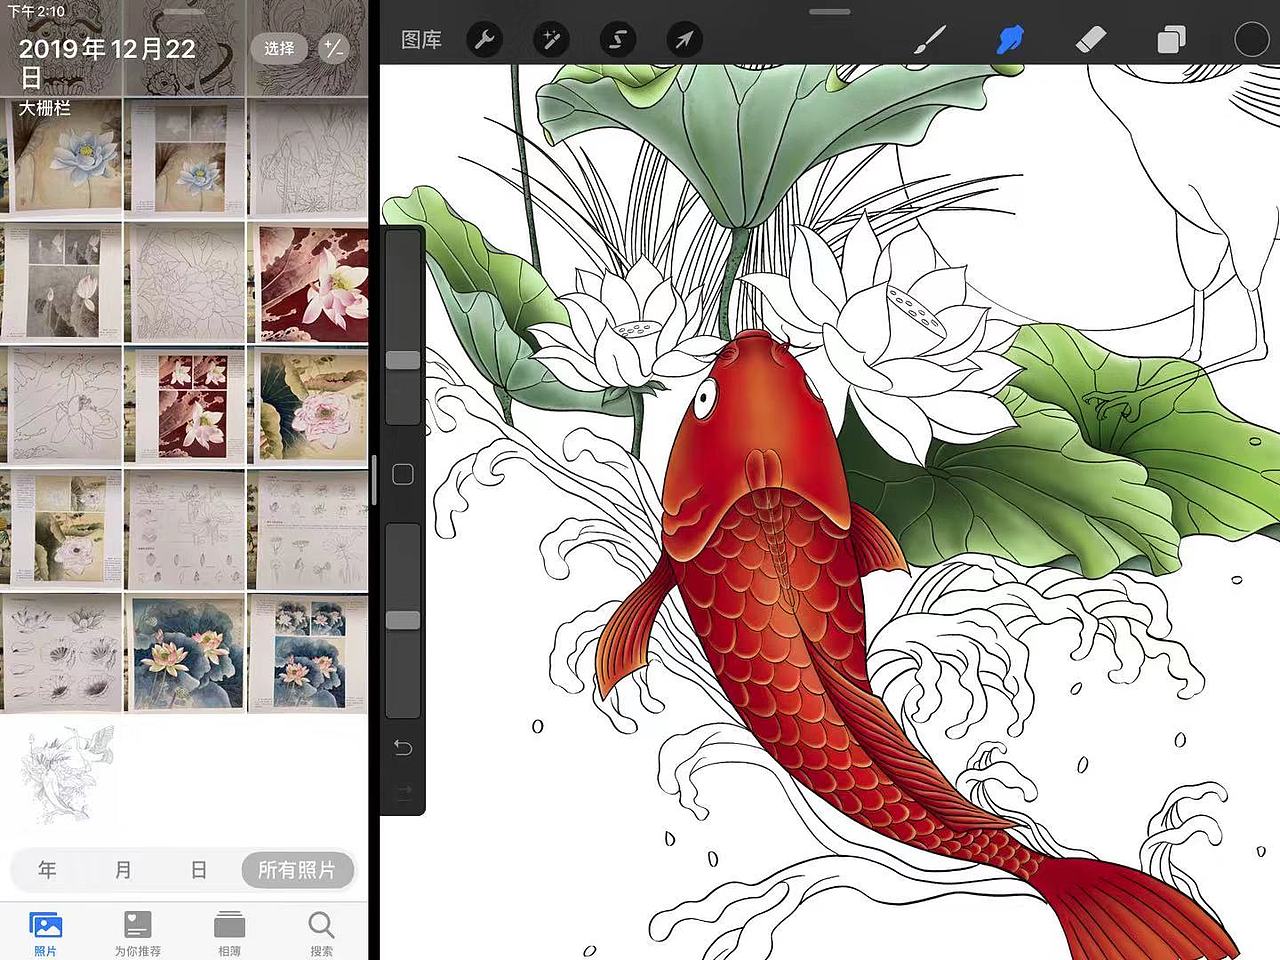Tap the Undo arrow in sidebar

(x=403, y=748)
